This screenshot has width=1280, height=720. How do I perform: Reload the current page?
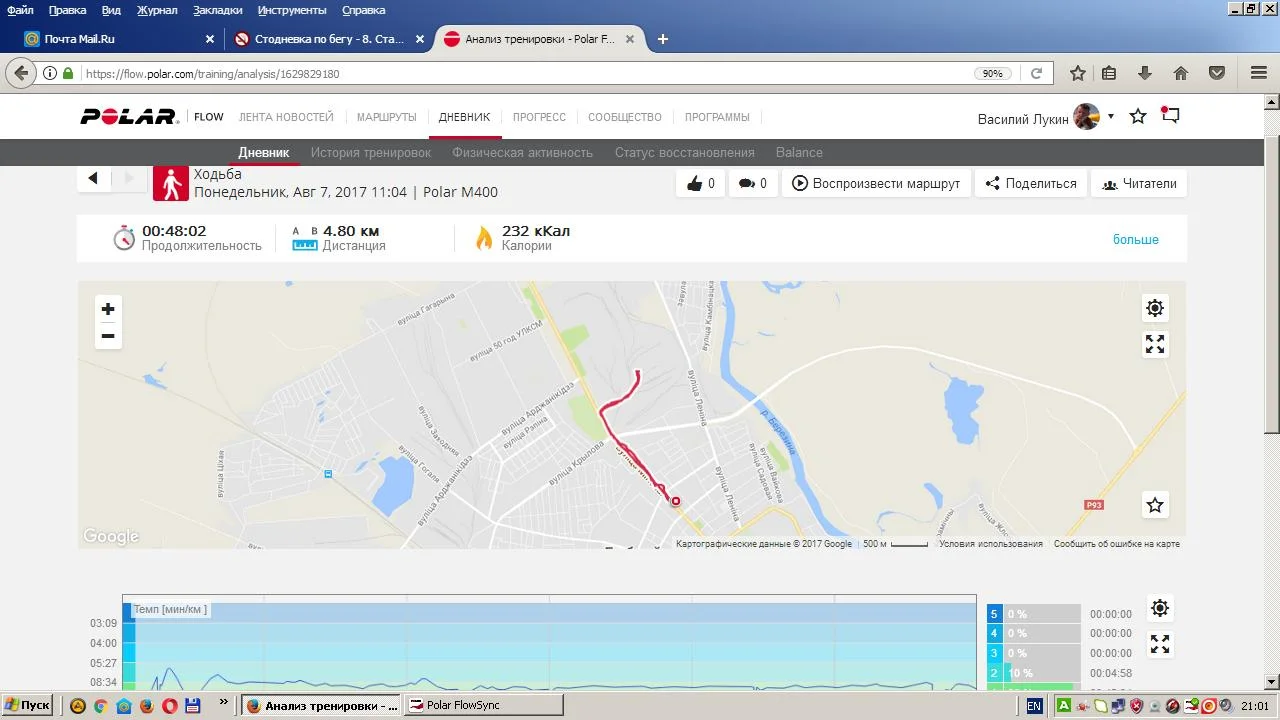[1037, 73]
